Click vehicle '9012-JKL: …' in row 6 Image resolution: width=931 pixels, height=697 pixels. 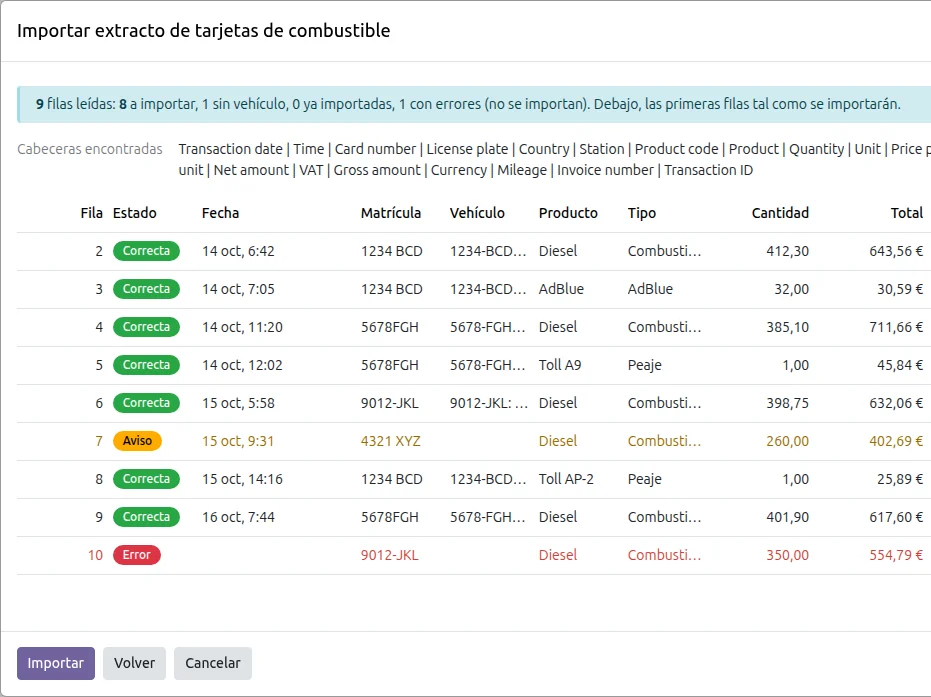[489, 403]
